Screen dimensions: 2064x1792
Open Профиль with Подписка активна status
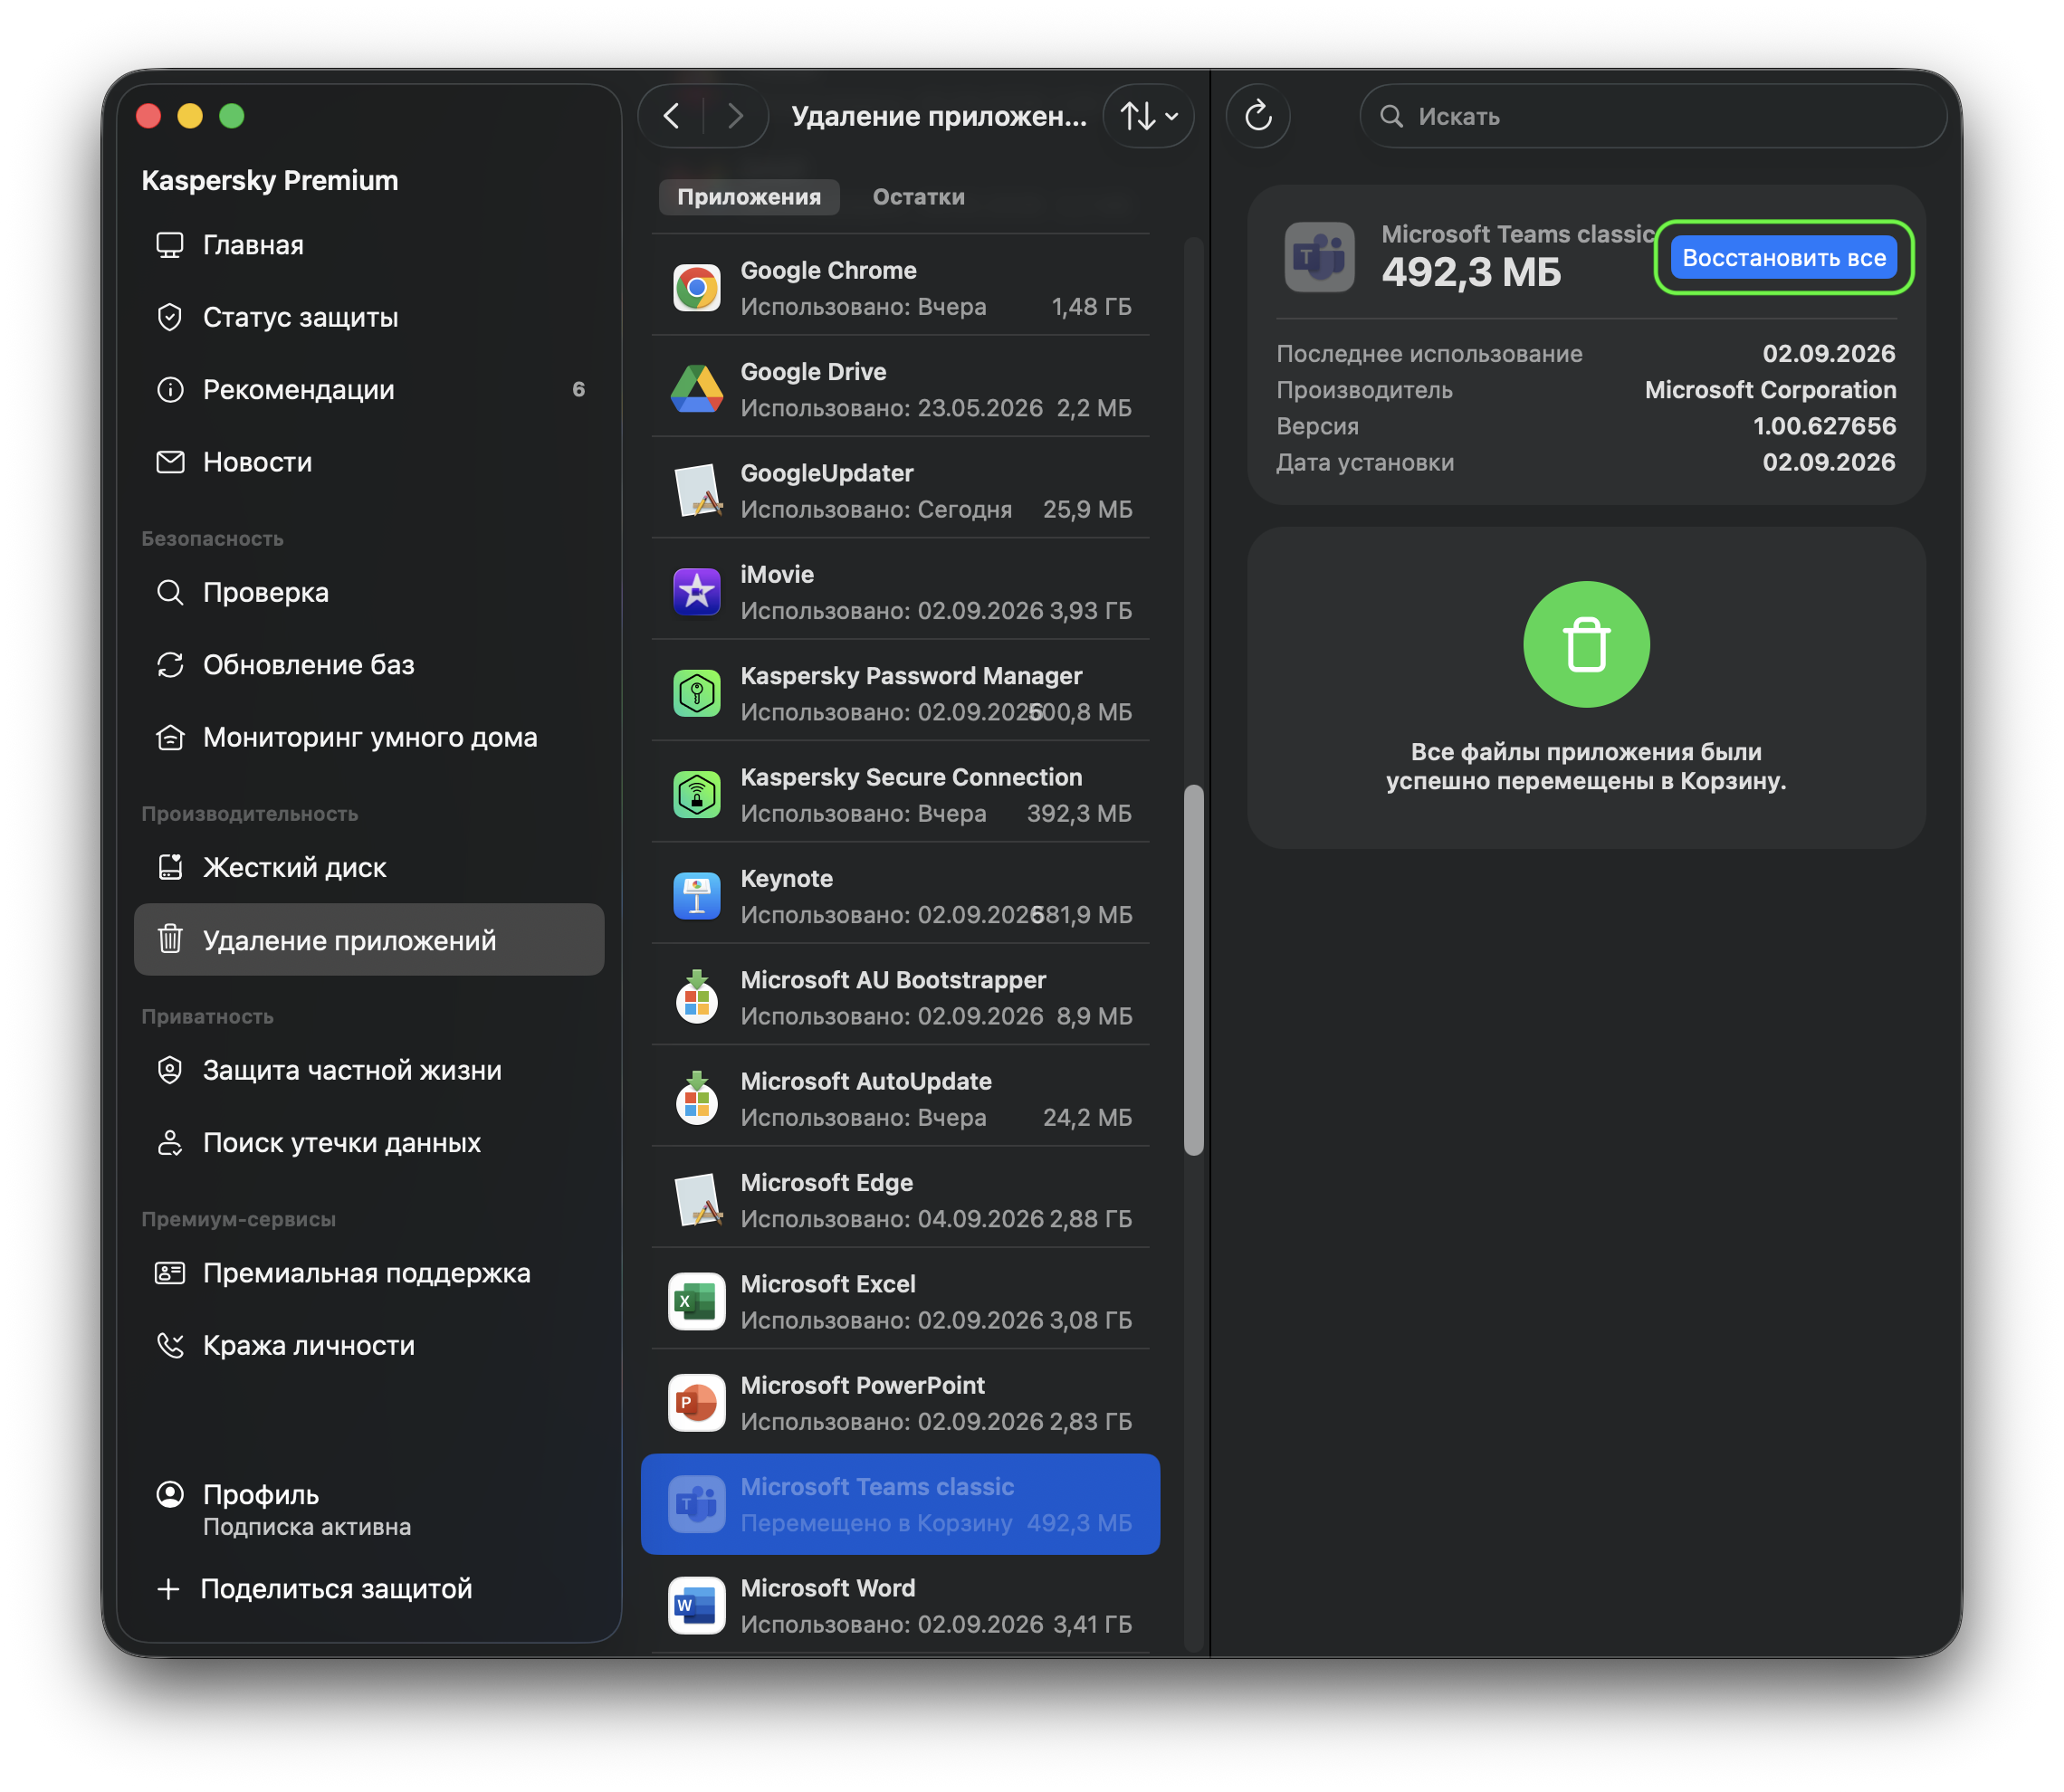(x=368, y=1510)
